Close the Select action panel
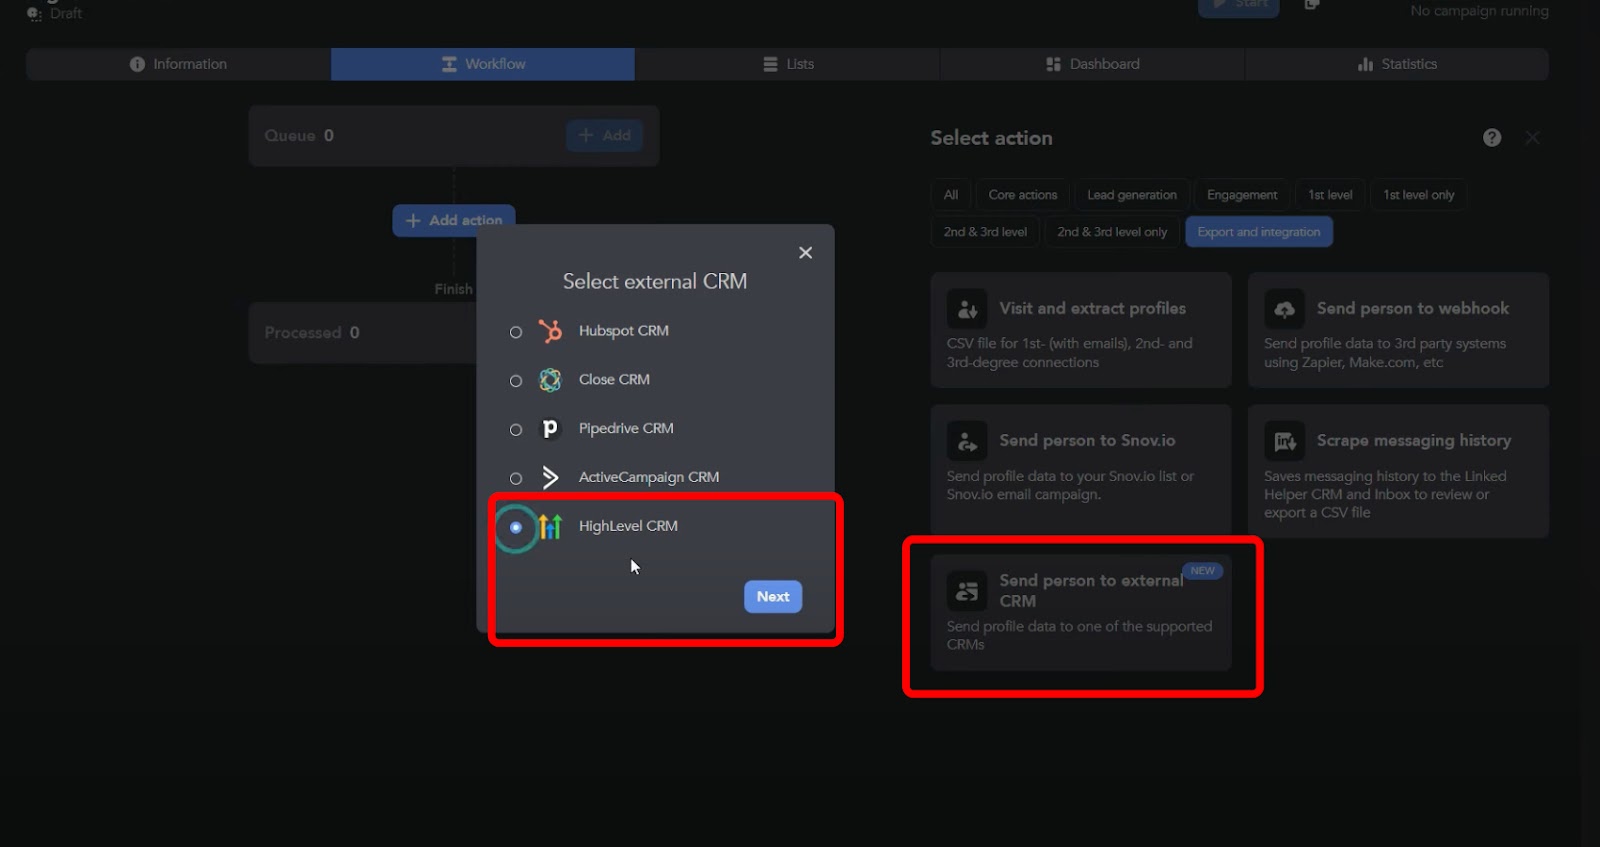 coord(1532,138)
